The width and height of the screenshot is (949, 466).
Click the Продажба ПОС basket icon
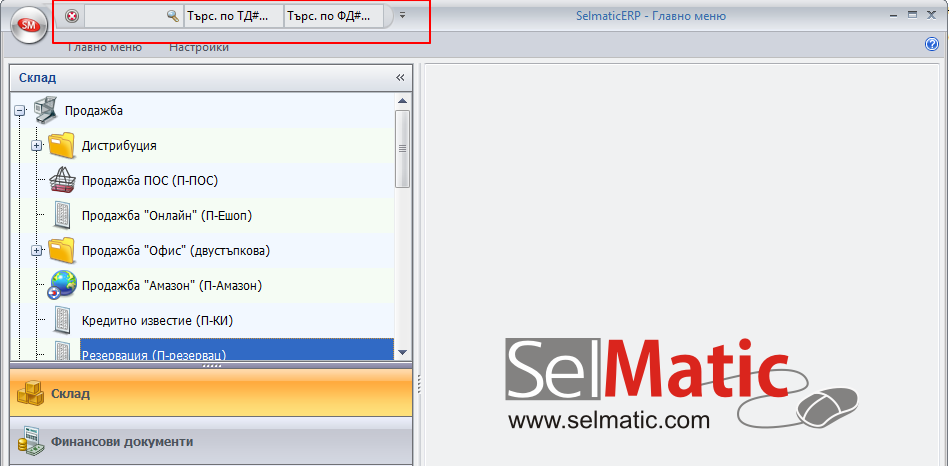(x=62, y=180)
